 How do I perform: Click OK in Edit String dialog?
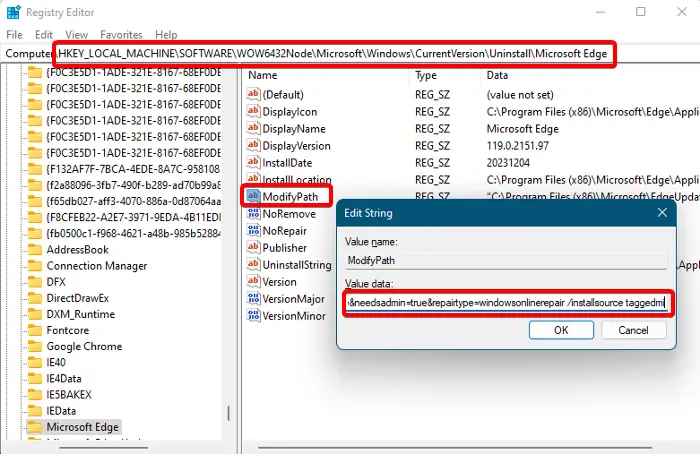click(561, 330)
